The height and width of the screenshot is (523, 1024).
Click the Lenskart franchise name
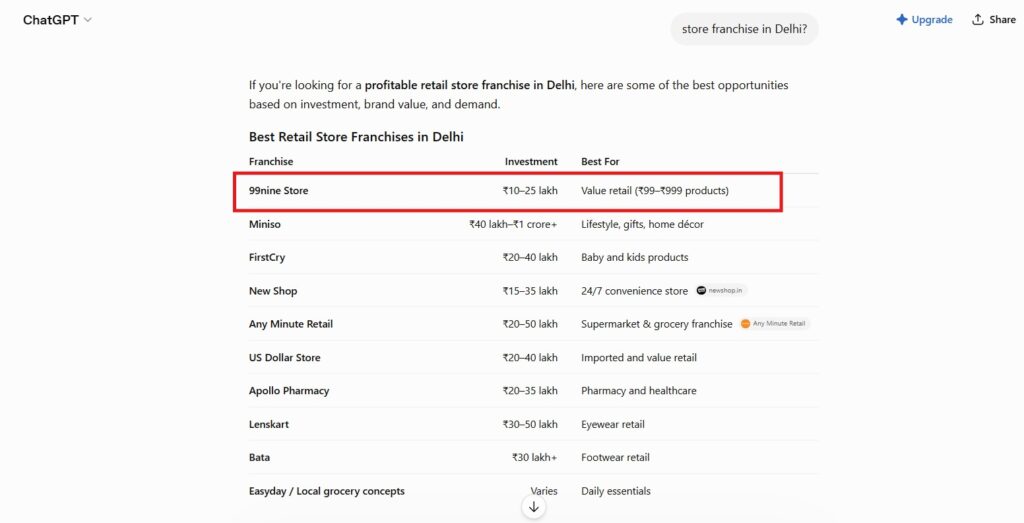(x=268, y=424)
